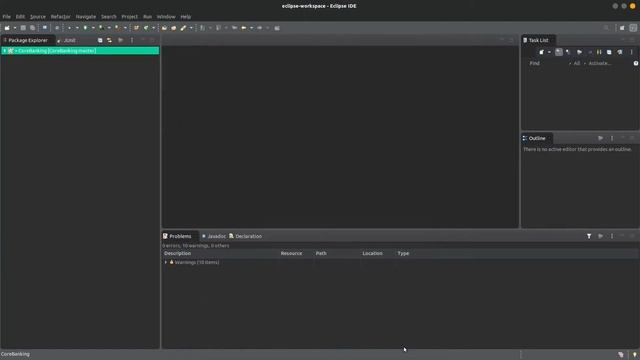
Task: Open a Terminal via the blue terminal icon
Action: (45, 28)
